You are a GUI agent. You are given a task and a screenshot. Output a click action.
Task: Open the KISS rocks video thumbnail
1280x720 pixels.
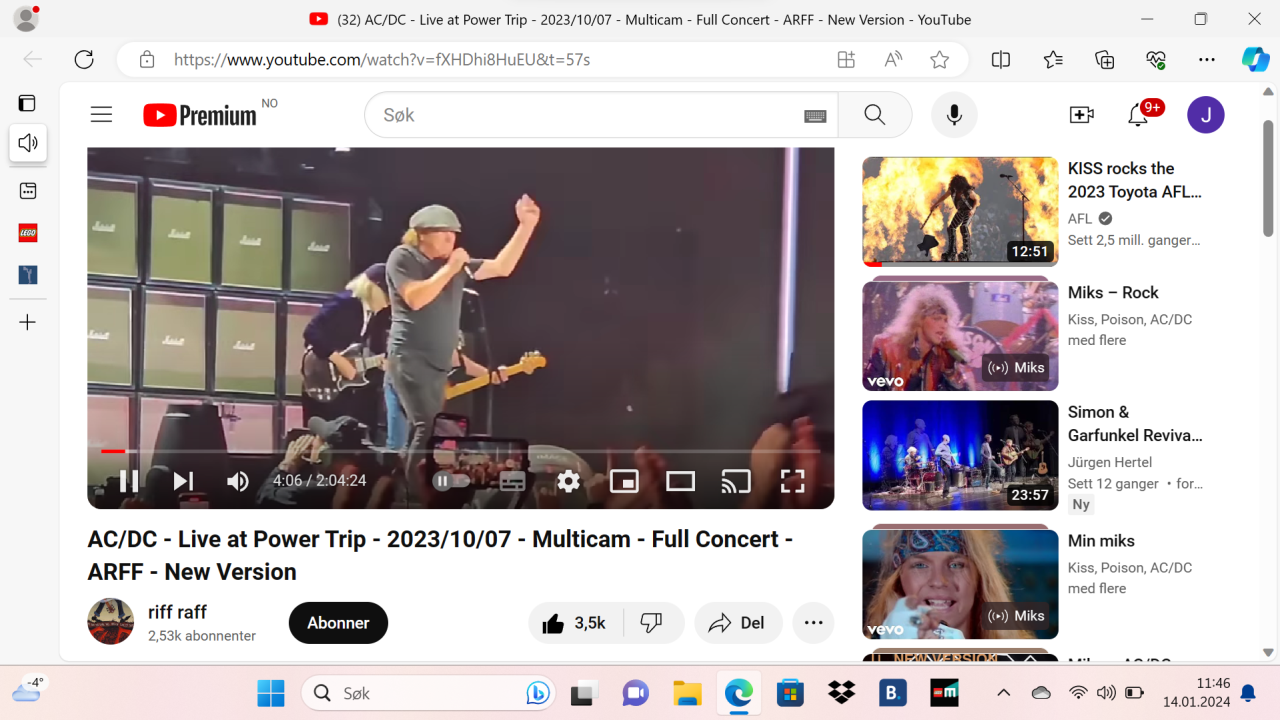pos(960,211)
